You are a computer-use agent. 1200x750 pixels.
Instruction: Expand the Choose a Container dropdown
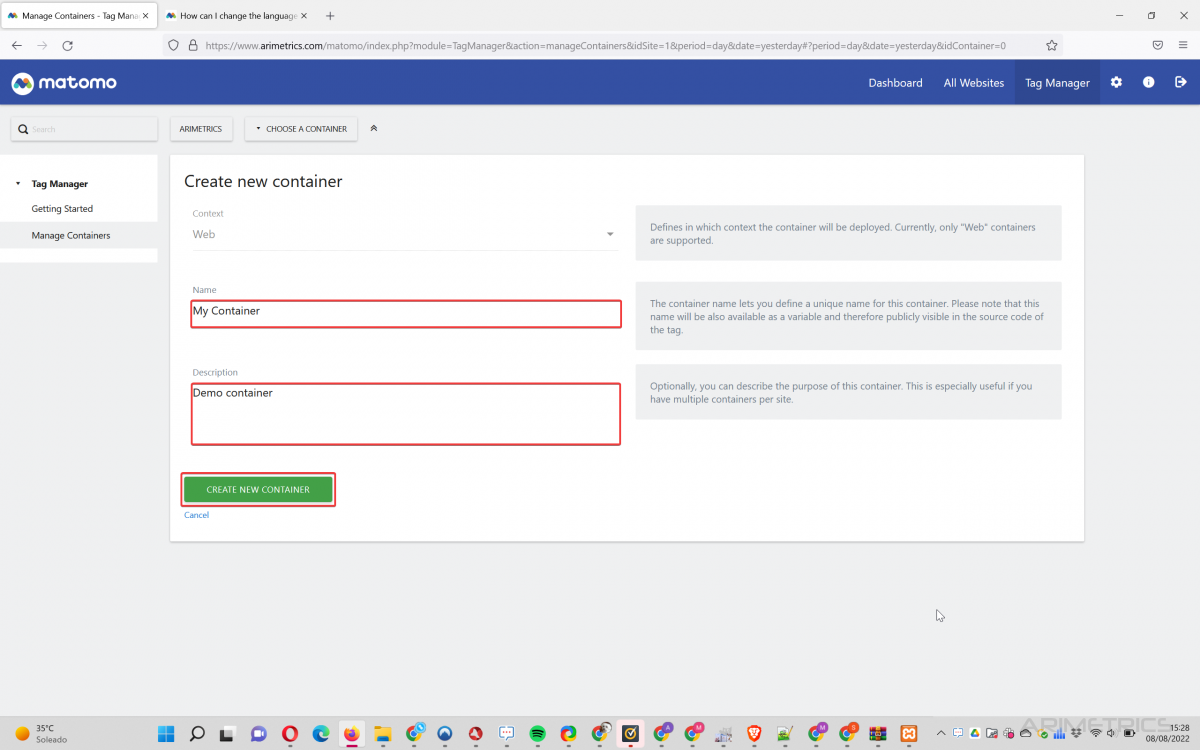click(x=301, y=129)
